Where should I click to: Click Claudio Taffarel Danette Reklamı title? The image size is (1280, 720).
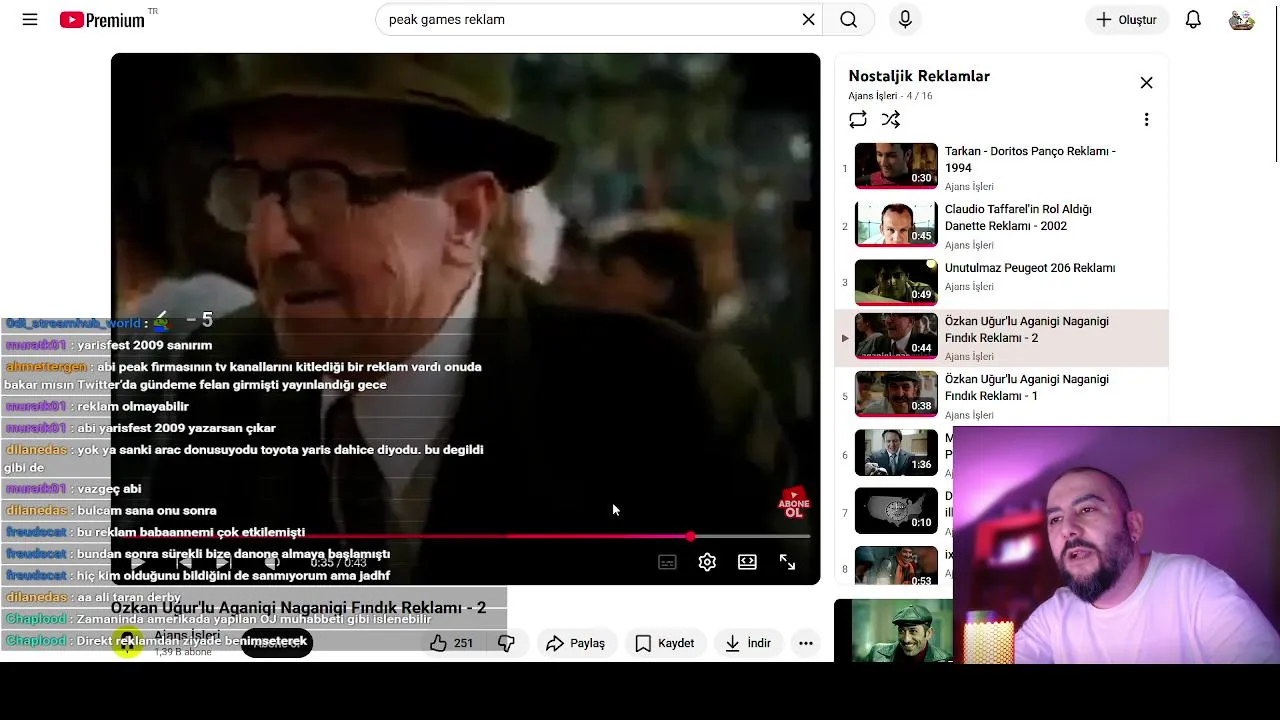click(1018, 217)
